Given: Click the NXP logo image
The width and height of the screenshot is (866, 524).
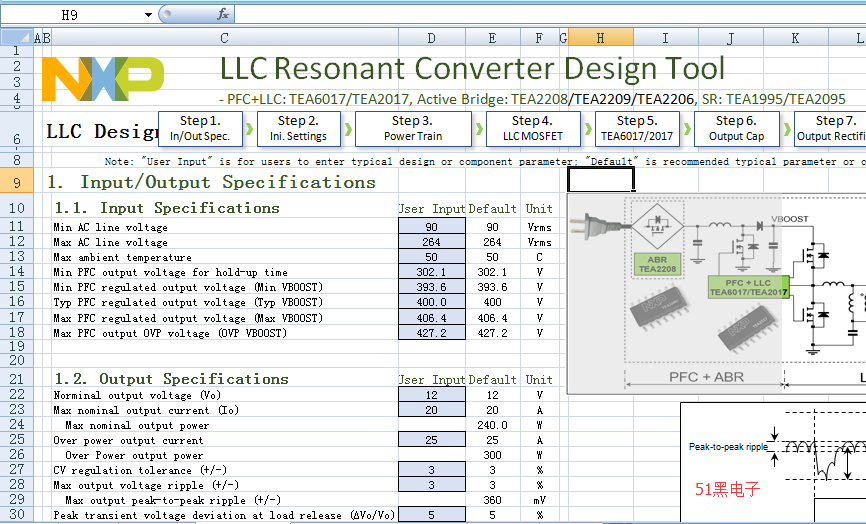Looking at the screenshot, I should (x=103, y=78).
